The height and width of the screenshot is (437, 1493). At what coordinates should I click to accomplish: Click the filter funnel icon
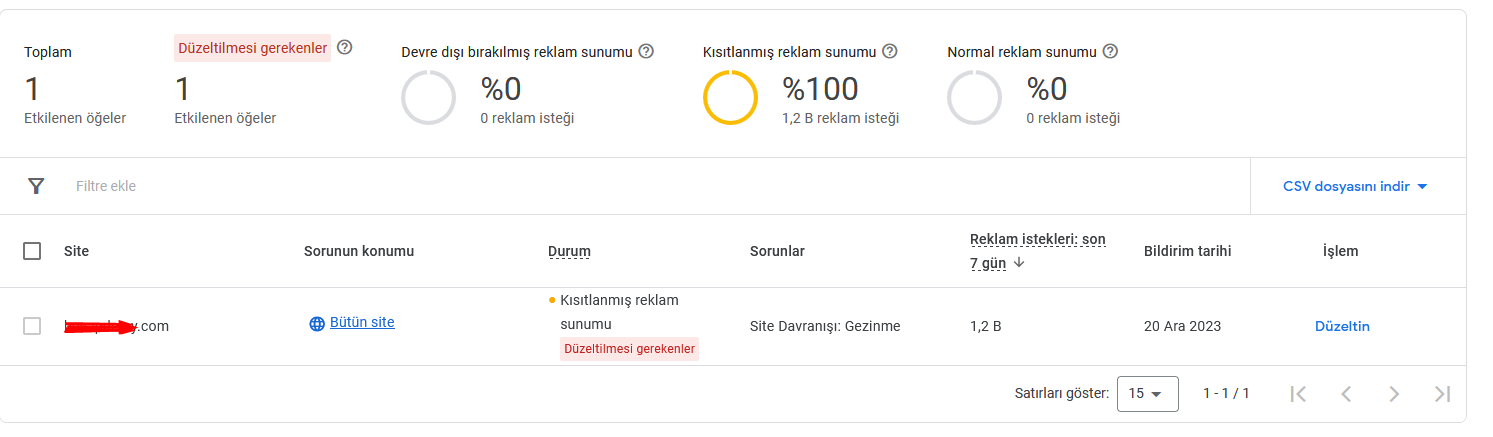37,186
